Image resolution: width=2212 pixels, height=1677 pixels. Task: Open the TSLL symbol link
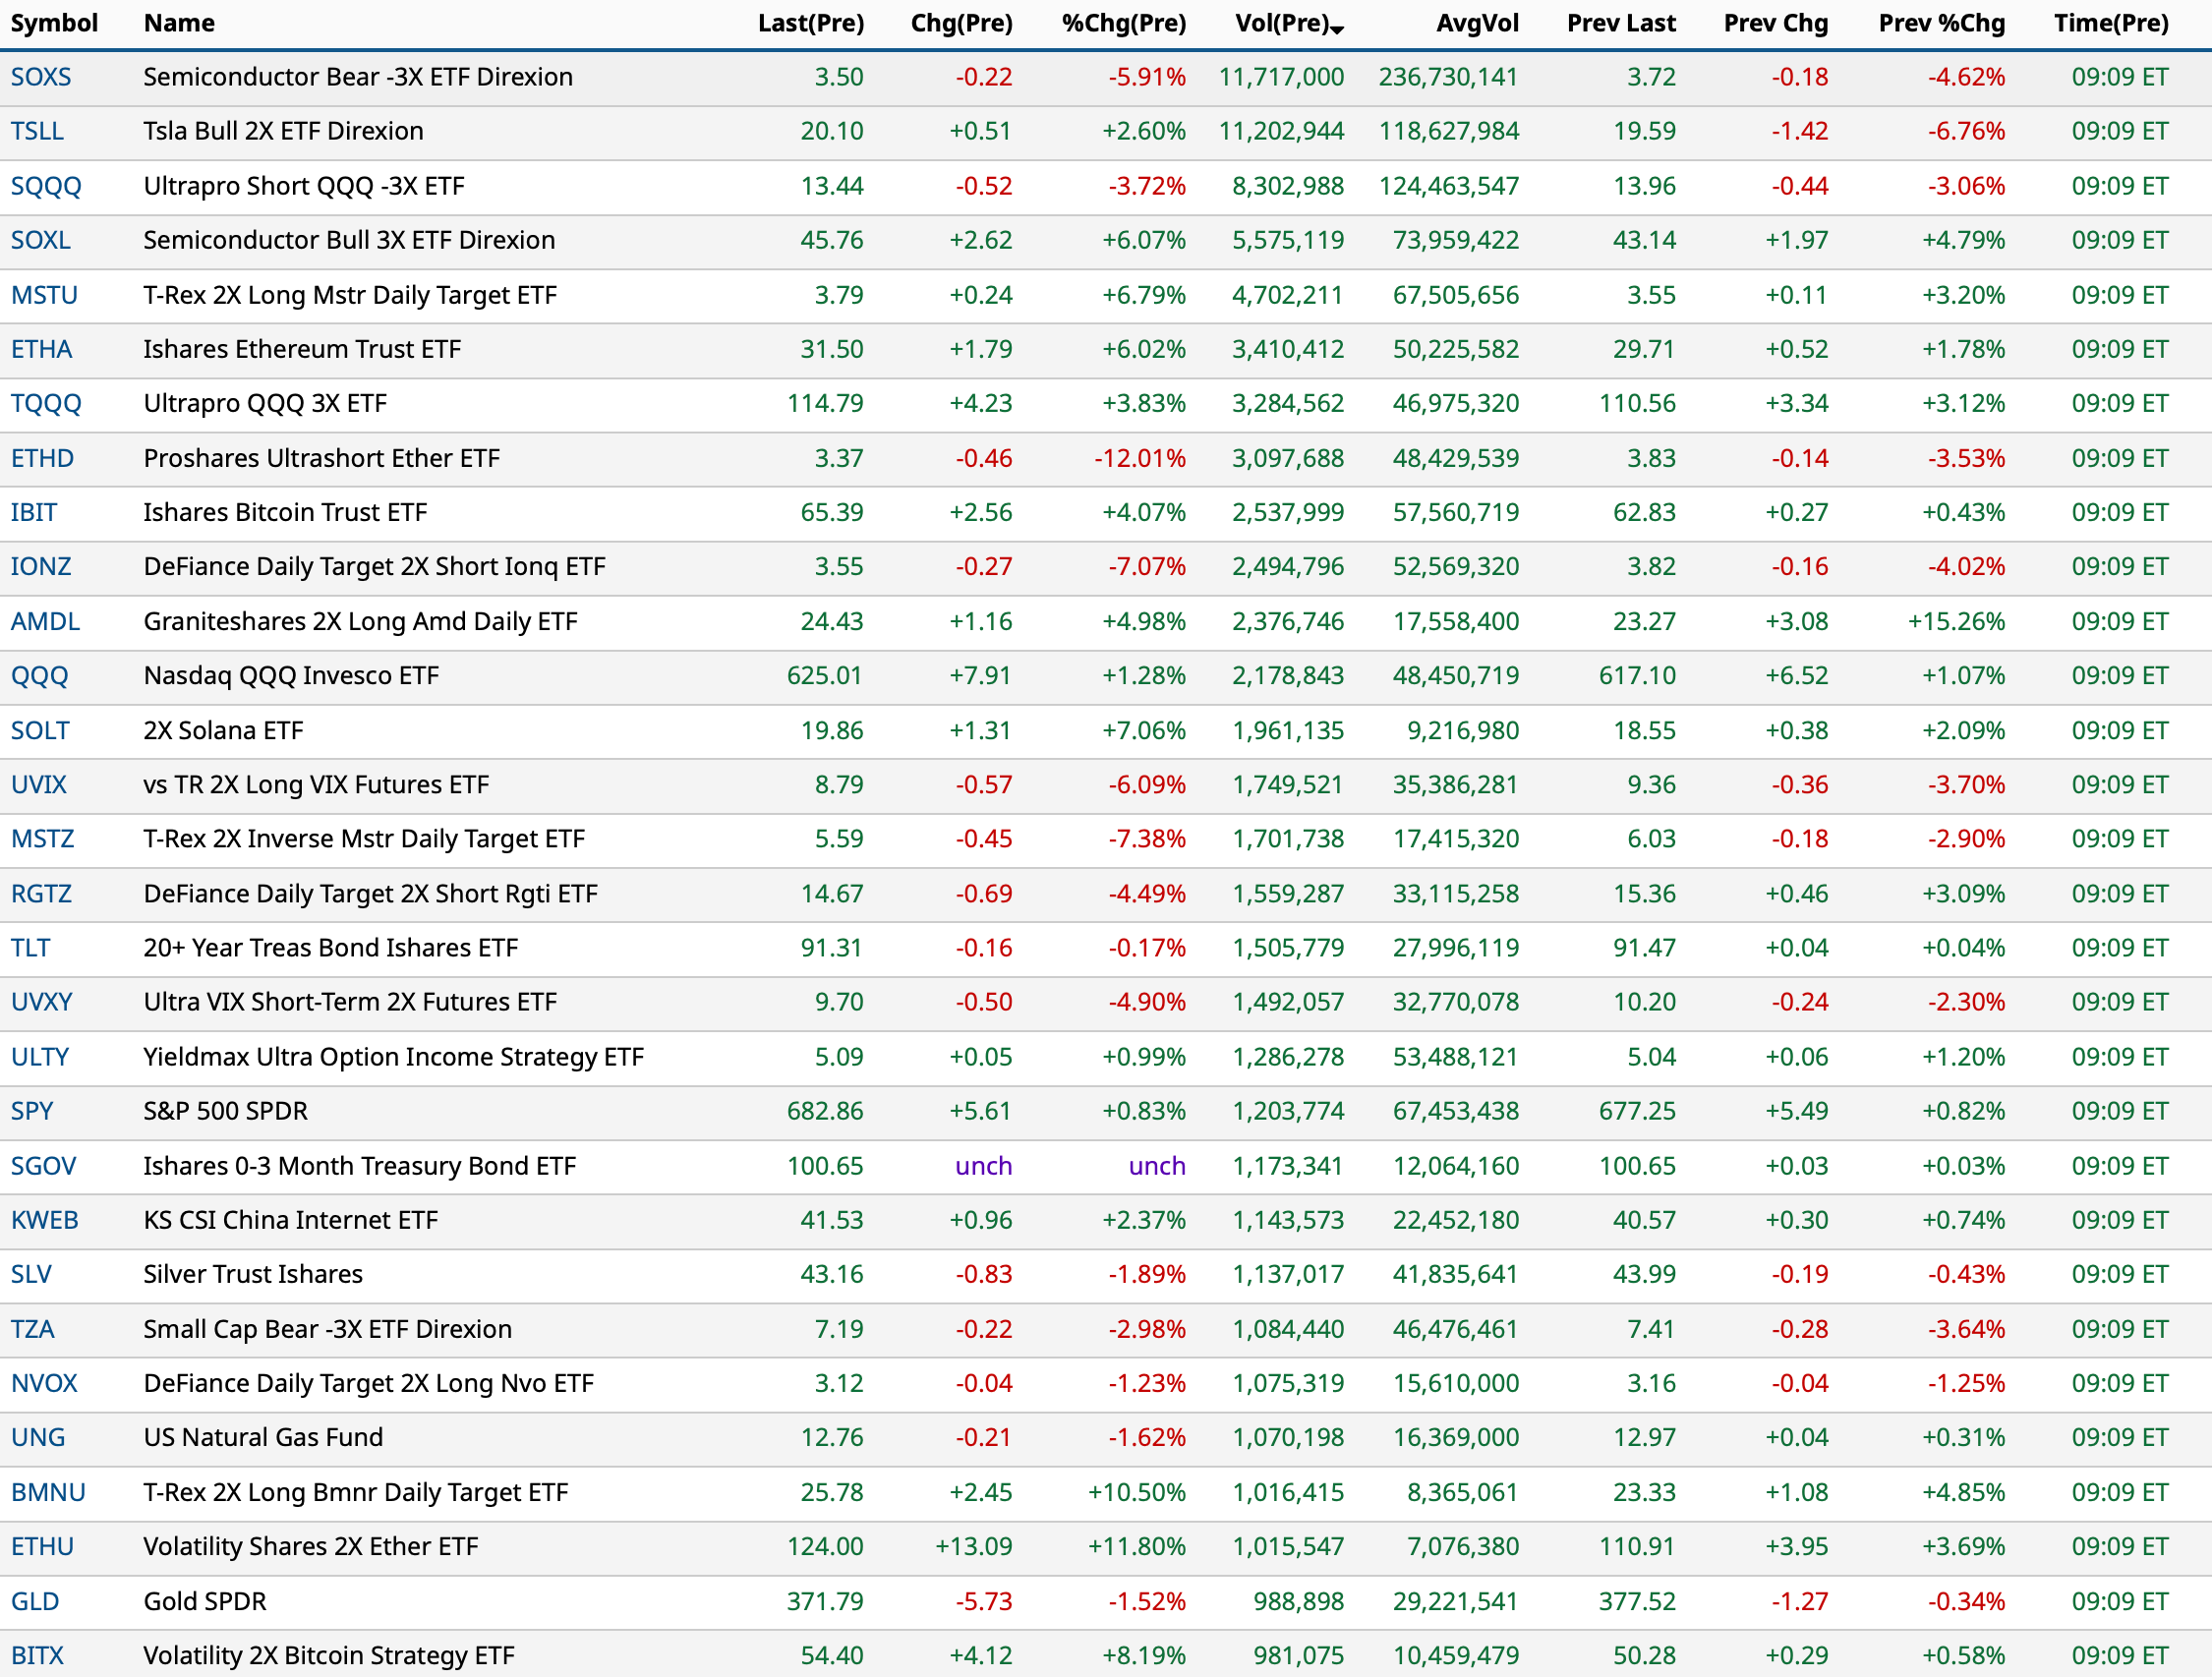pos(37,131)
